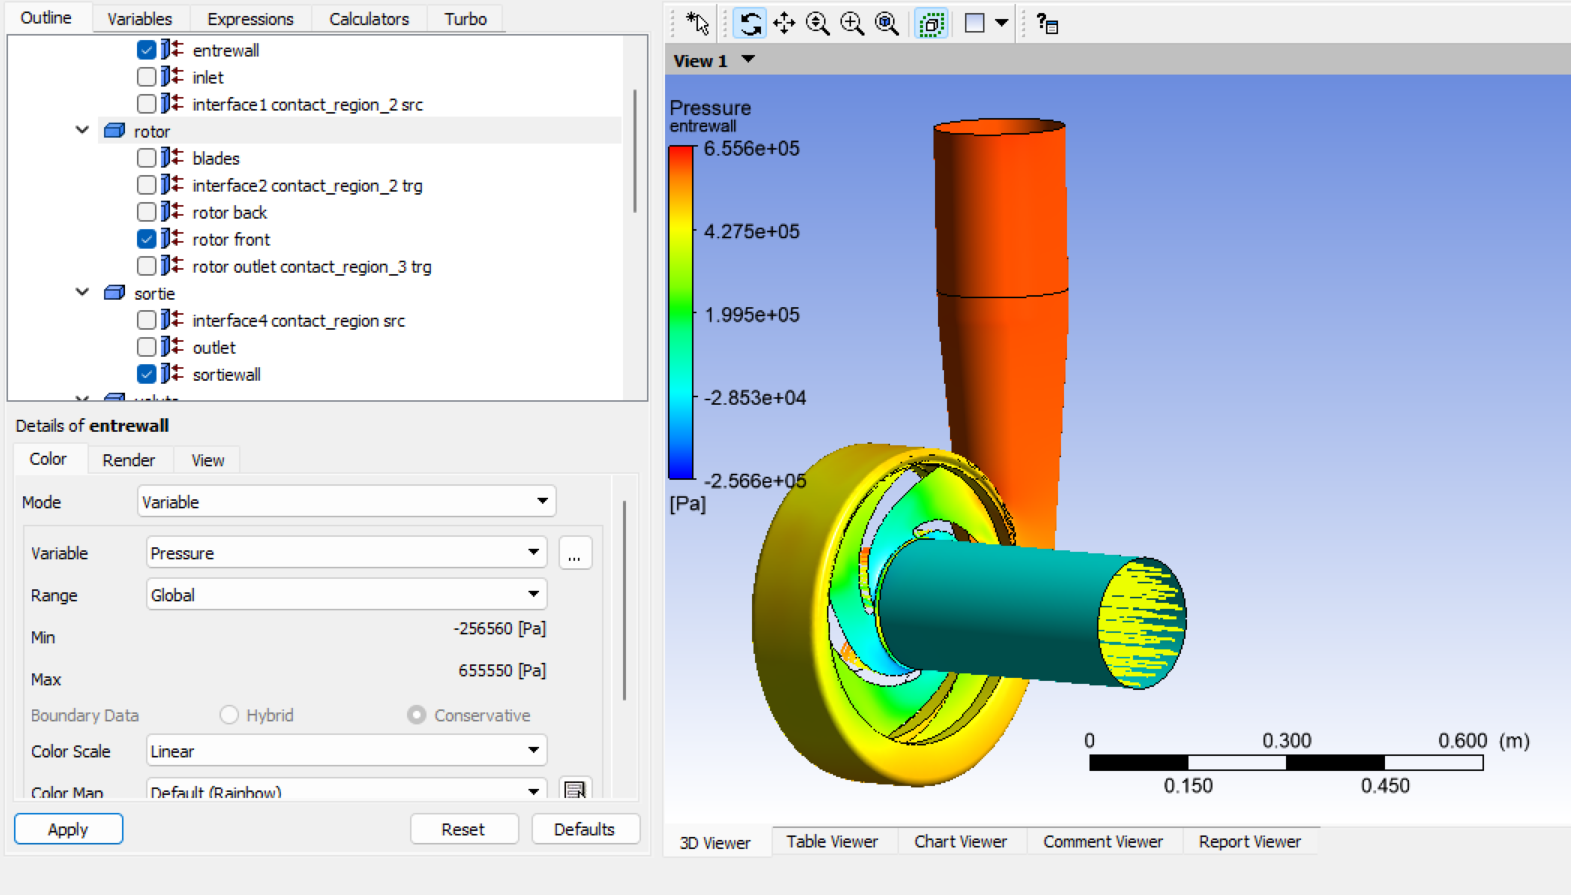Activate the Rotate view tool
The image size is (1571, 895).
pyautogui.click(x=750, y=23)
